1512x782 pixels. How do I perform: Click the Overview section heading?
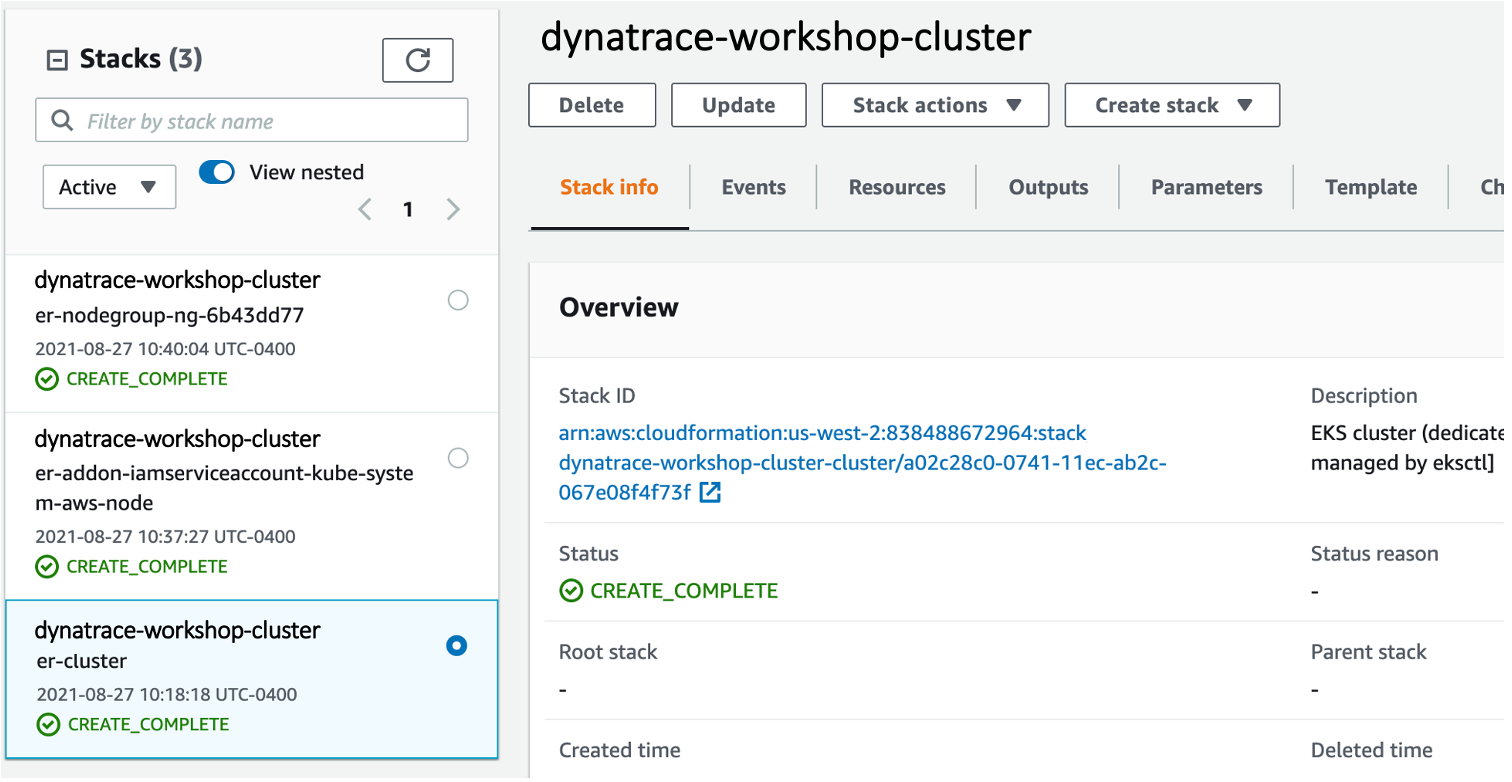[x=619, y=307]
